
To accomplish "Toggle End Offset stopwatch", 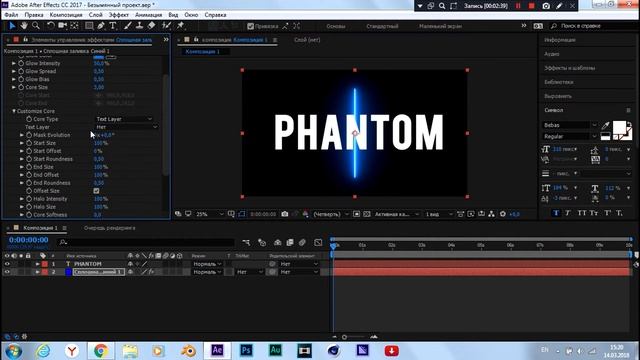I will coord(29,175).
